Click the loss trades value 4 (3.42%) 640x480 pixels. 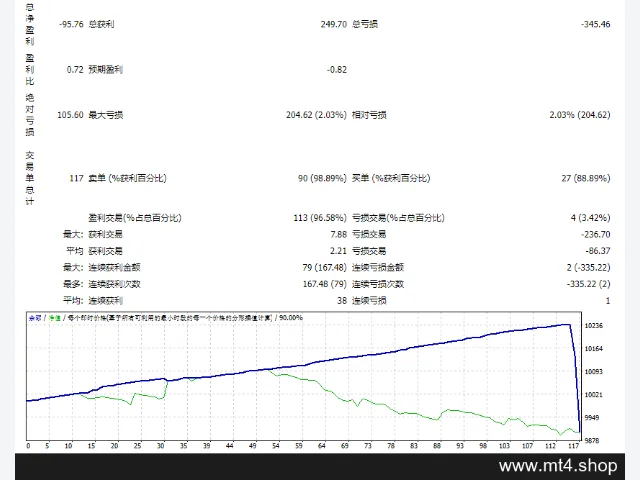click(x=591, y=218)
